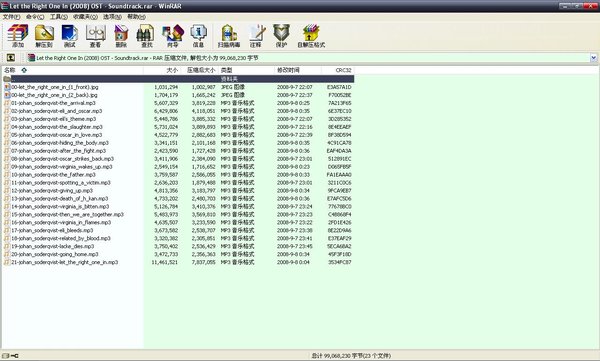Sort by the 压缩后大小 column header

pos(199,70)
